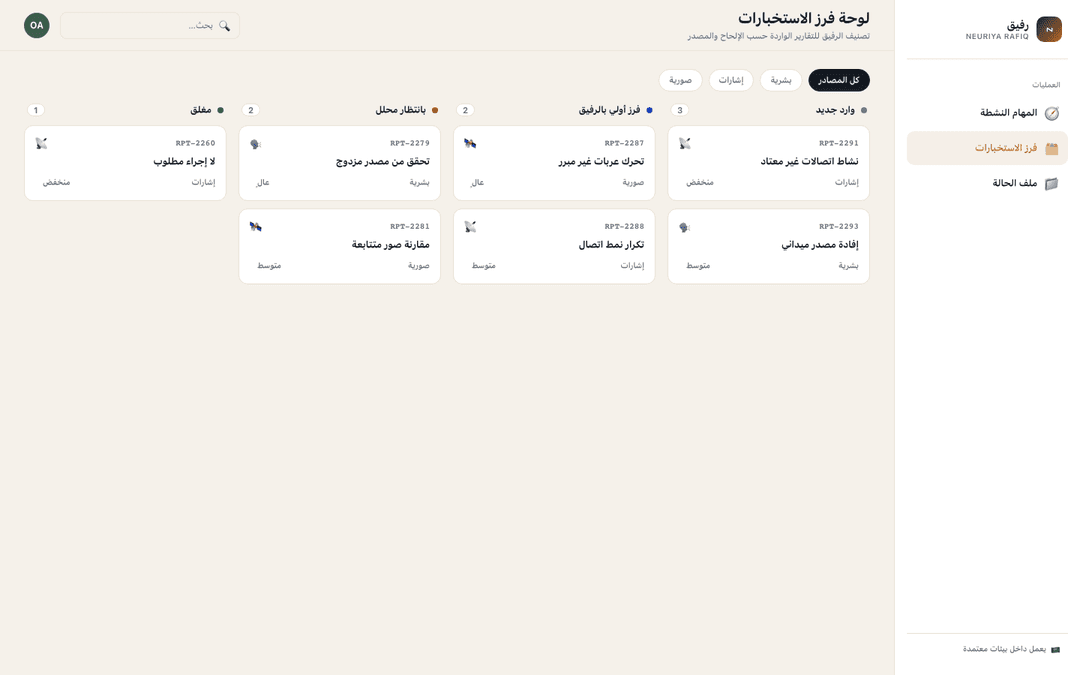Click the report ID RPT-2260
Screen dimensions: 1080x675
196,143
